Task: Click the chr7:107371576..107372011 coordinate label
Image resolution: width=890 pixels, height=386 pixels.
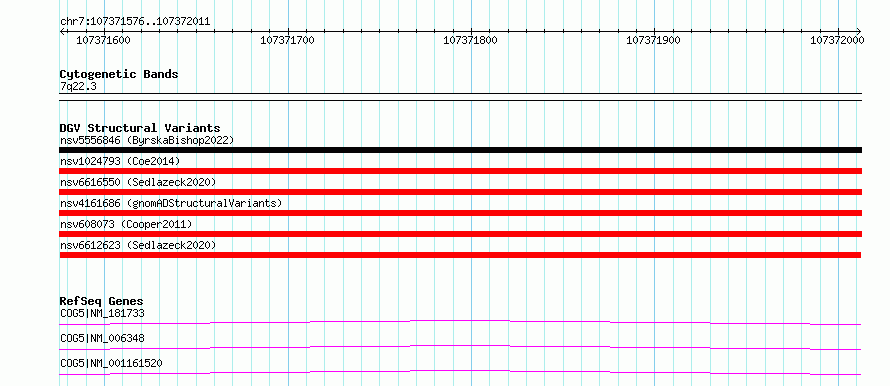Action: pos(135,22)
